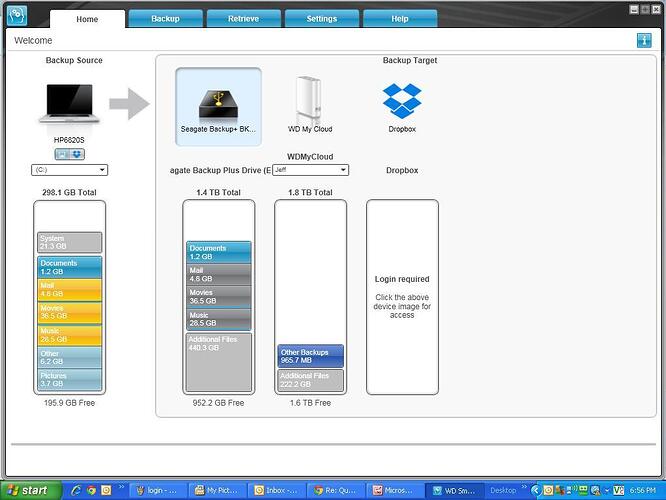Open the Inbox taskbar button
This screenshot has height=500, width=666.
[x=277, y=491]
